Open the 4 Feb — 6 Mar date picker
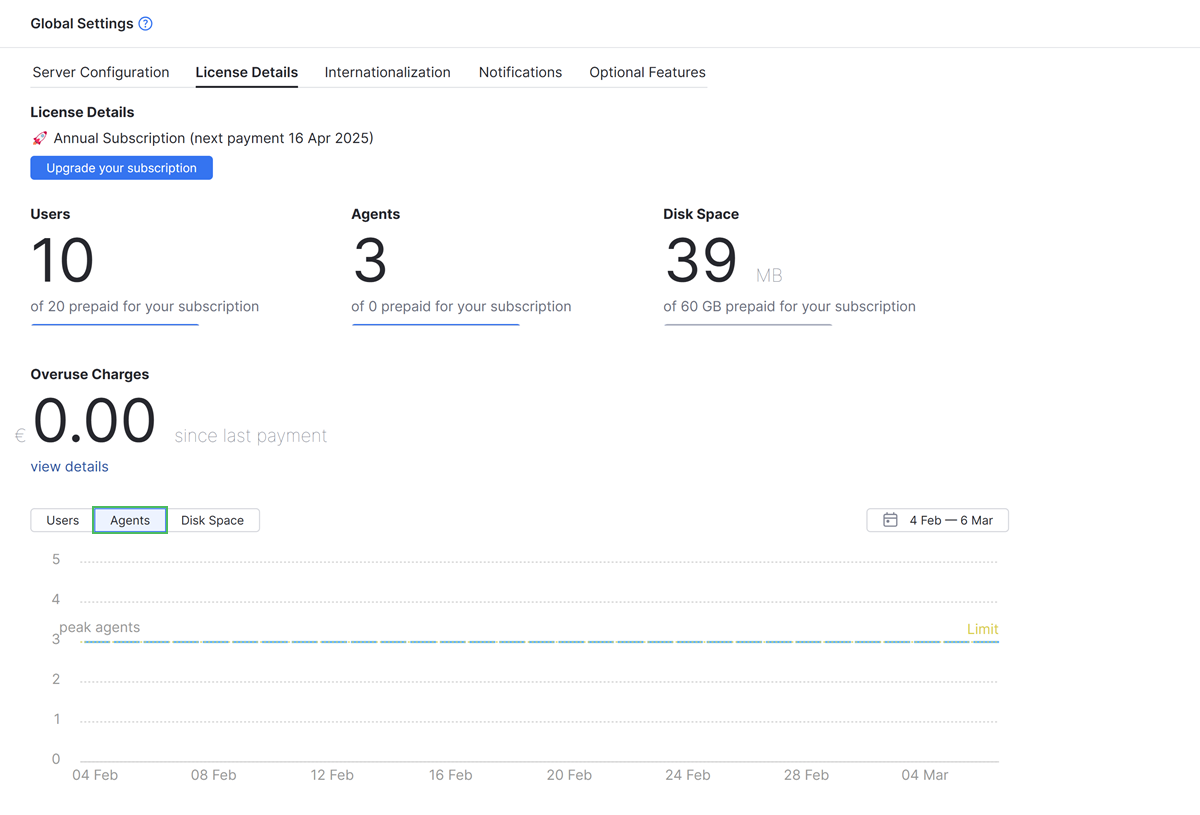1200x815 pixels. coord(938,520)
